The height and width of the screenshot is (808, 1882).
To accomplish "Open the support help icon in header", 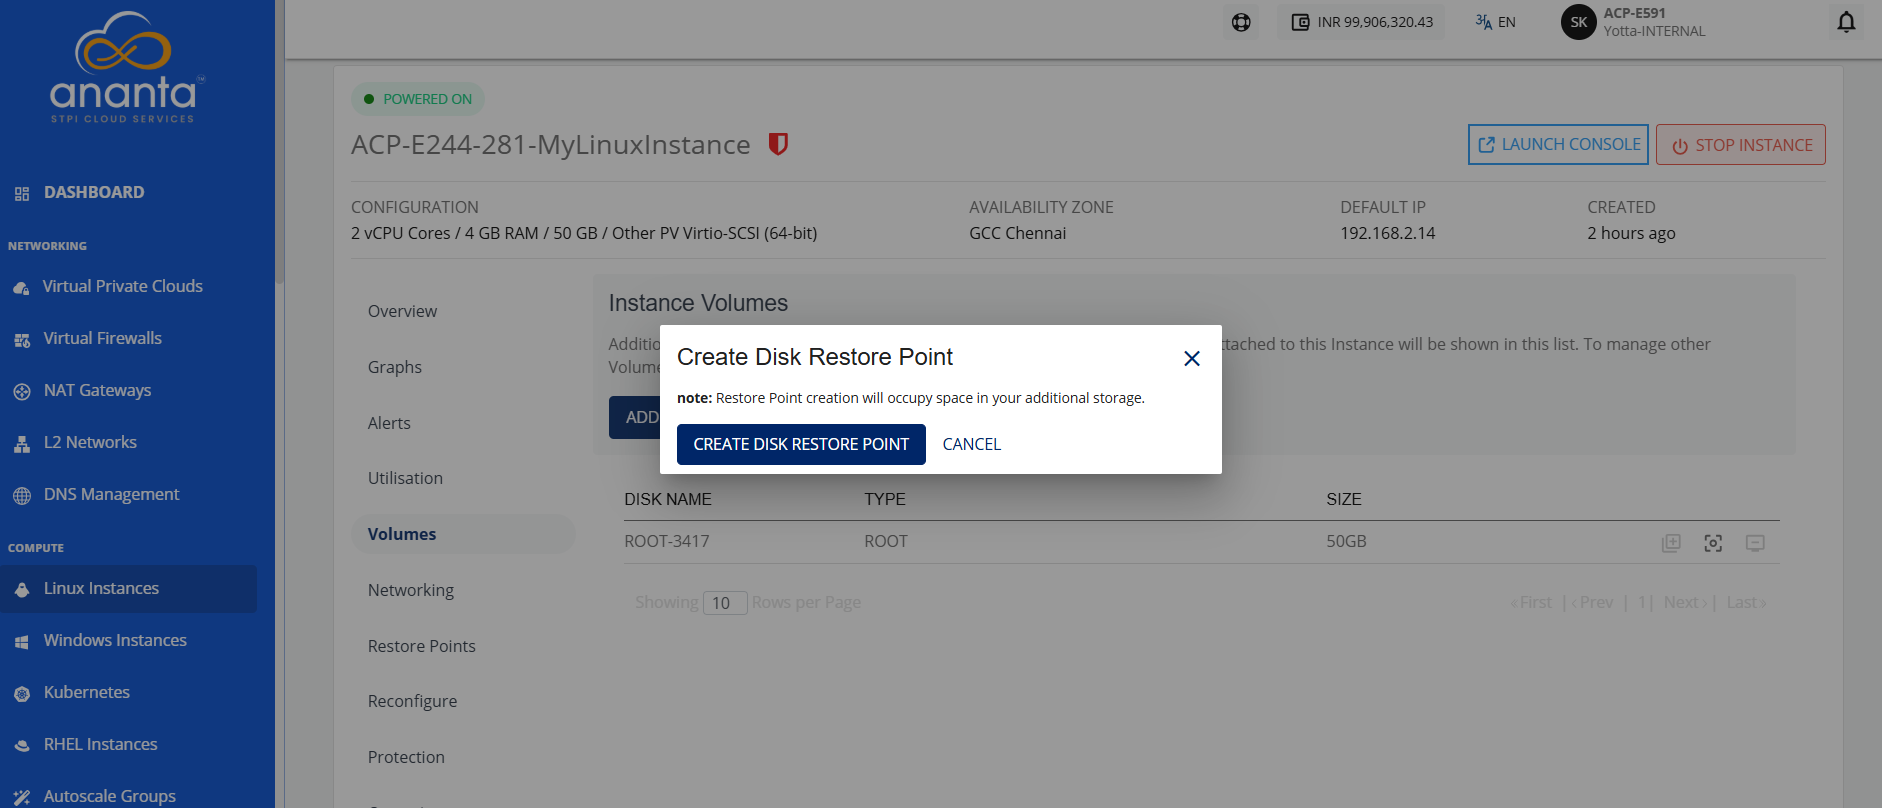I will point(1241,22).
